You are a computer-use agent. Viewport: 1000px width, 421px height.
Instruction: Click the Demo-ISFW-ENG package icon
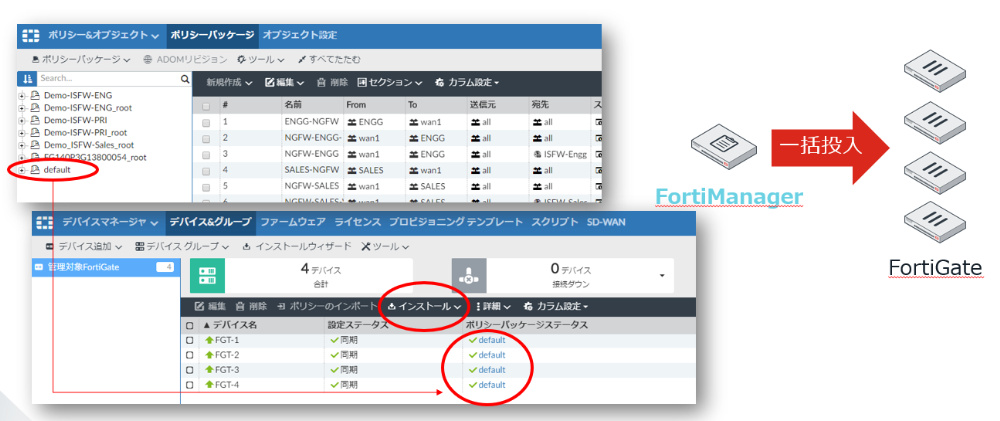(36, 96)
